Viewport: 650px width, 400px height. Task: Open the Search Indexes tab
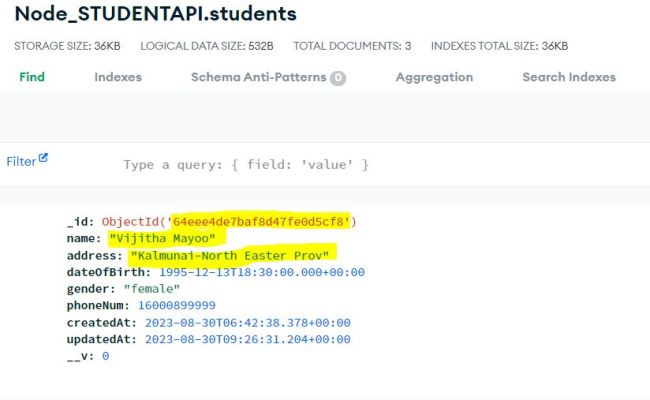569,77
